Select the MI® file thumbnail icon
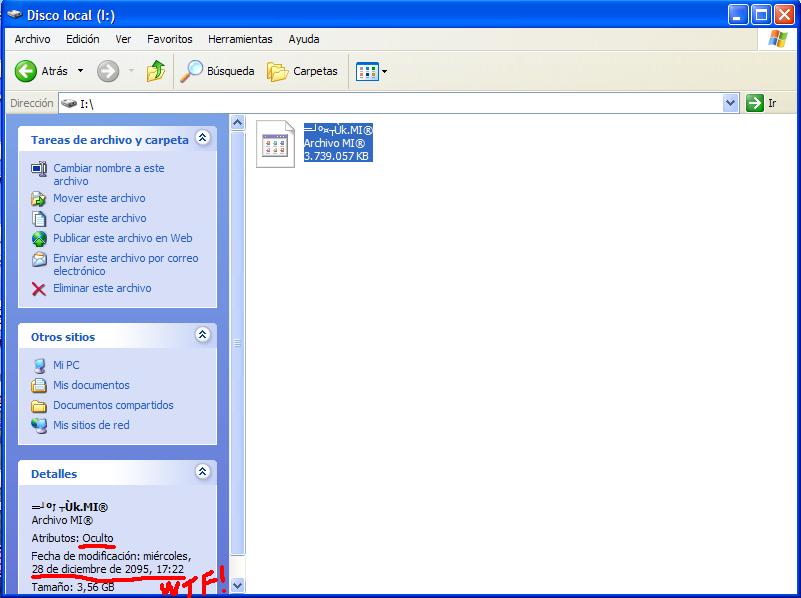801x598 pixels. click(x=275, y=144)
